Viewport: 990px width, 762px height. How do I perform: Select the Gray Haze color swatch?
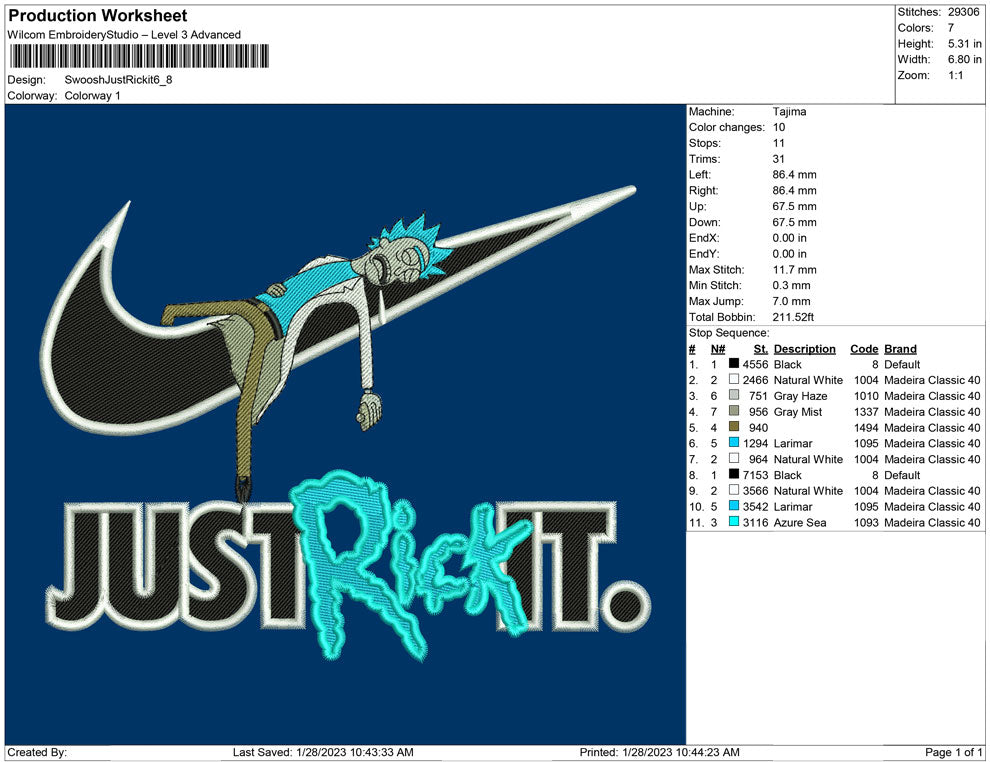(734, 396)
